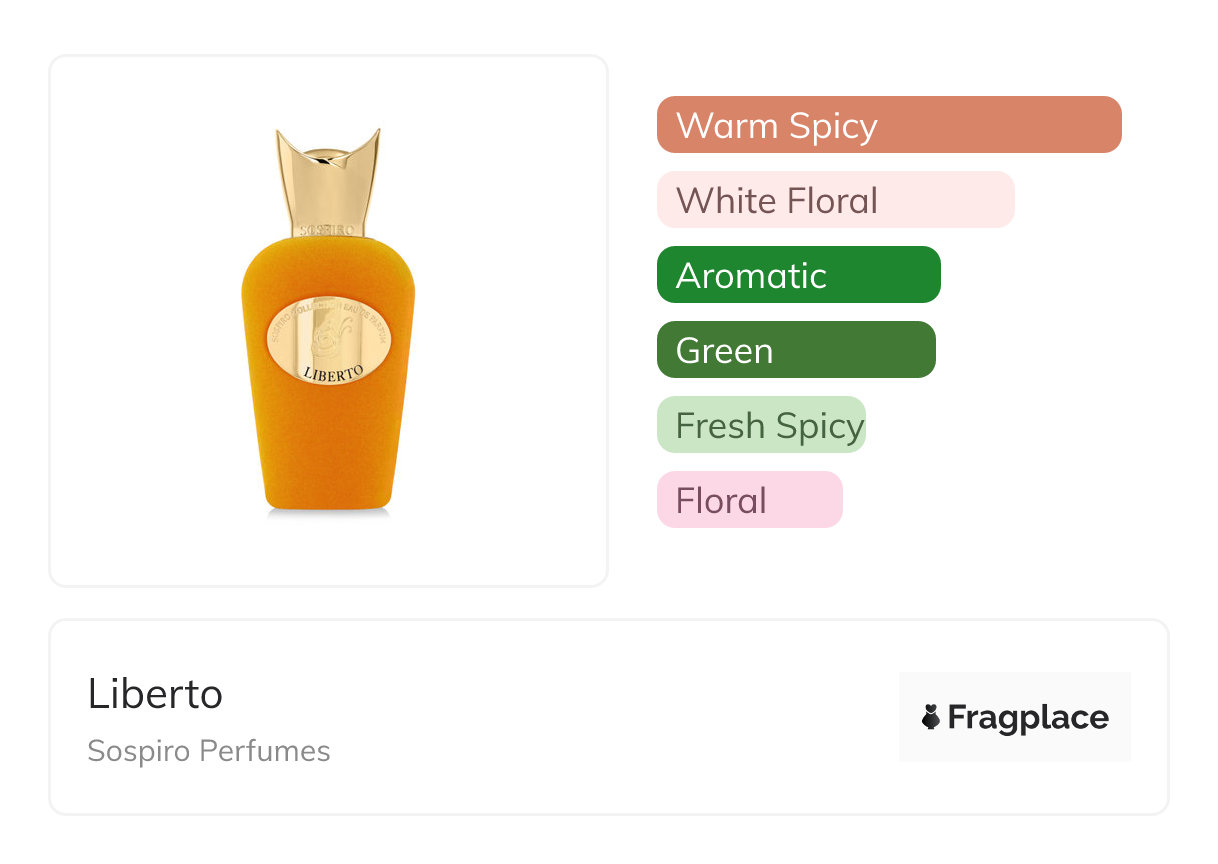
Task: Click the Fragplace wordmark text
Action: (1028, 718)
